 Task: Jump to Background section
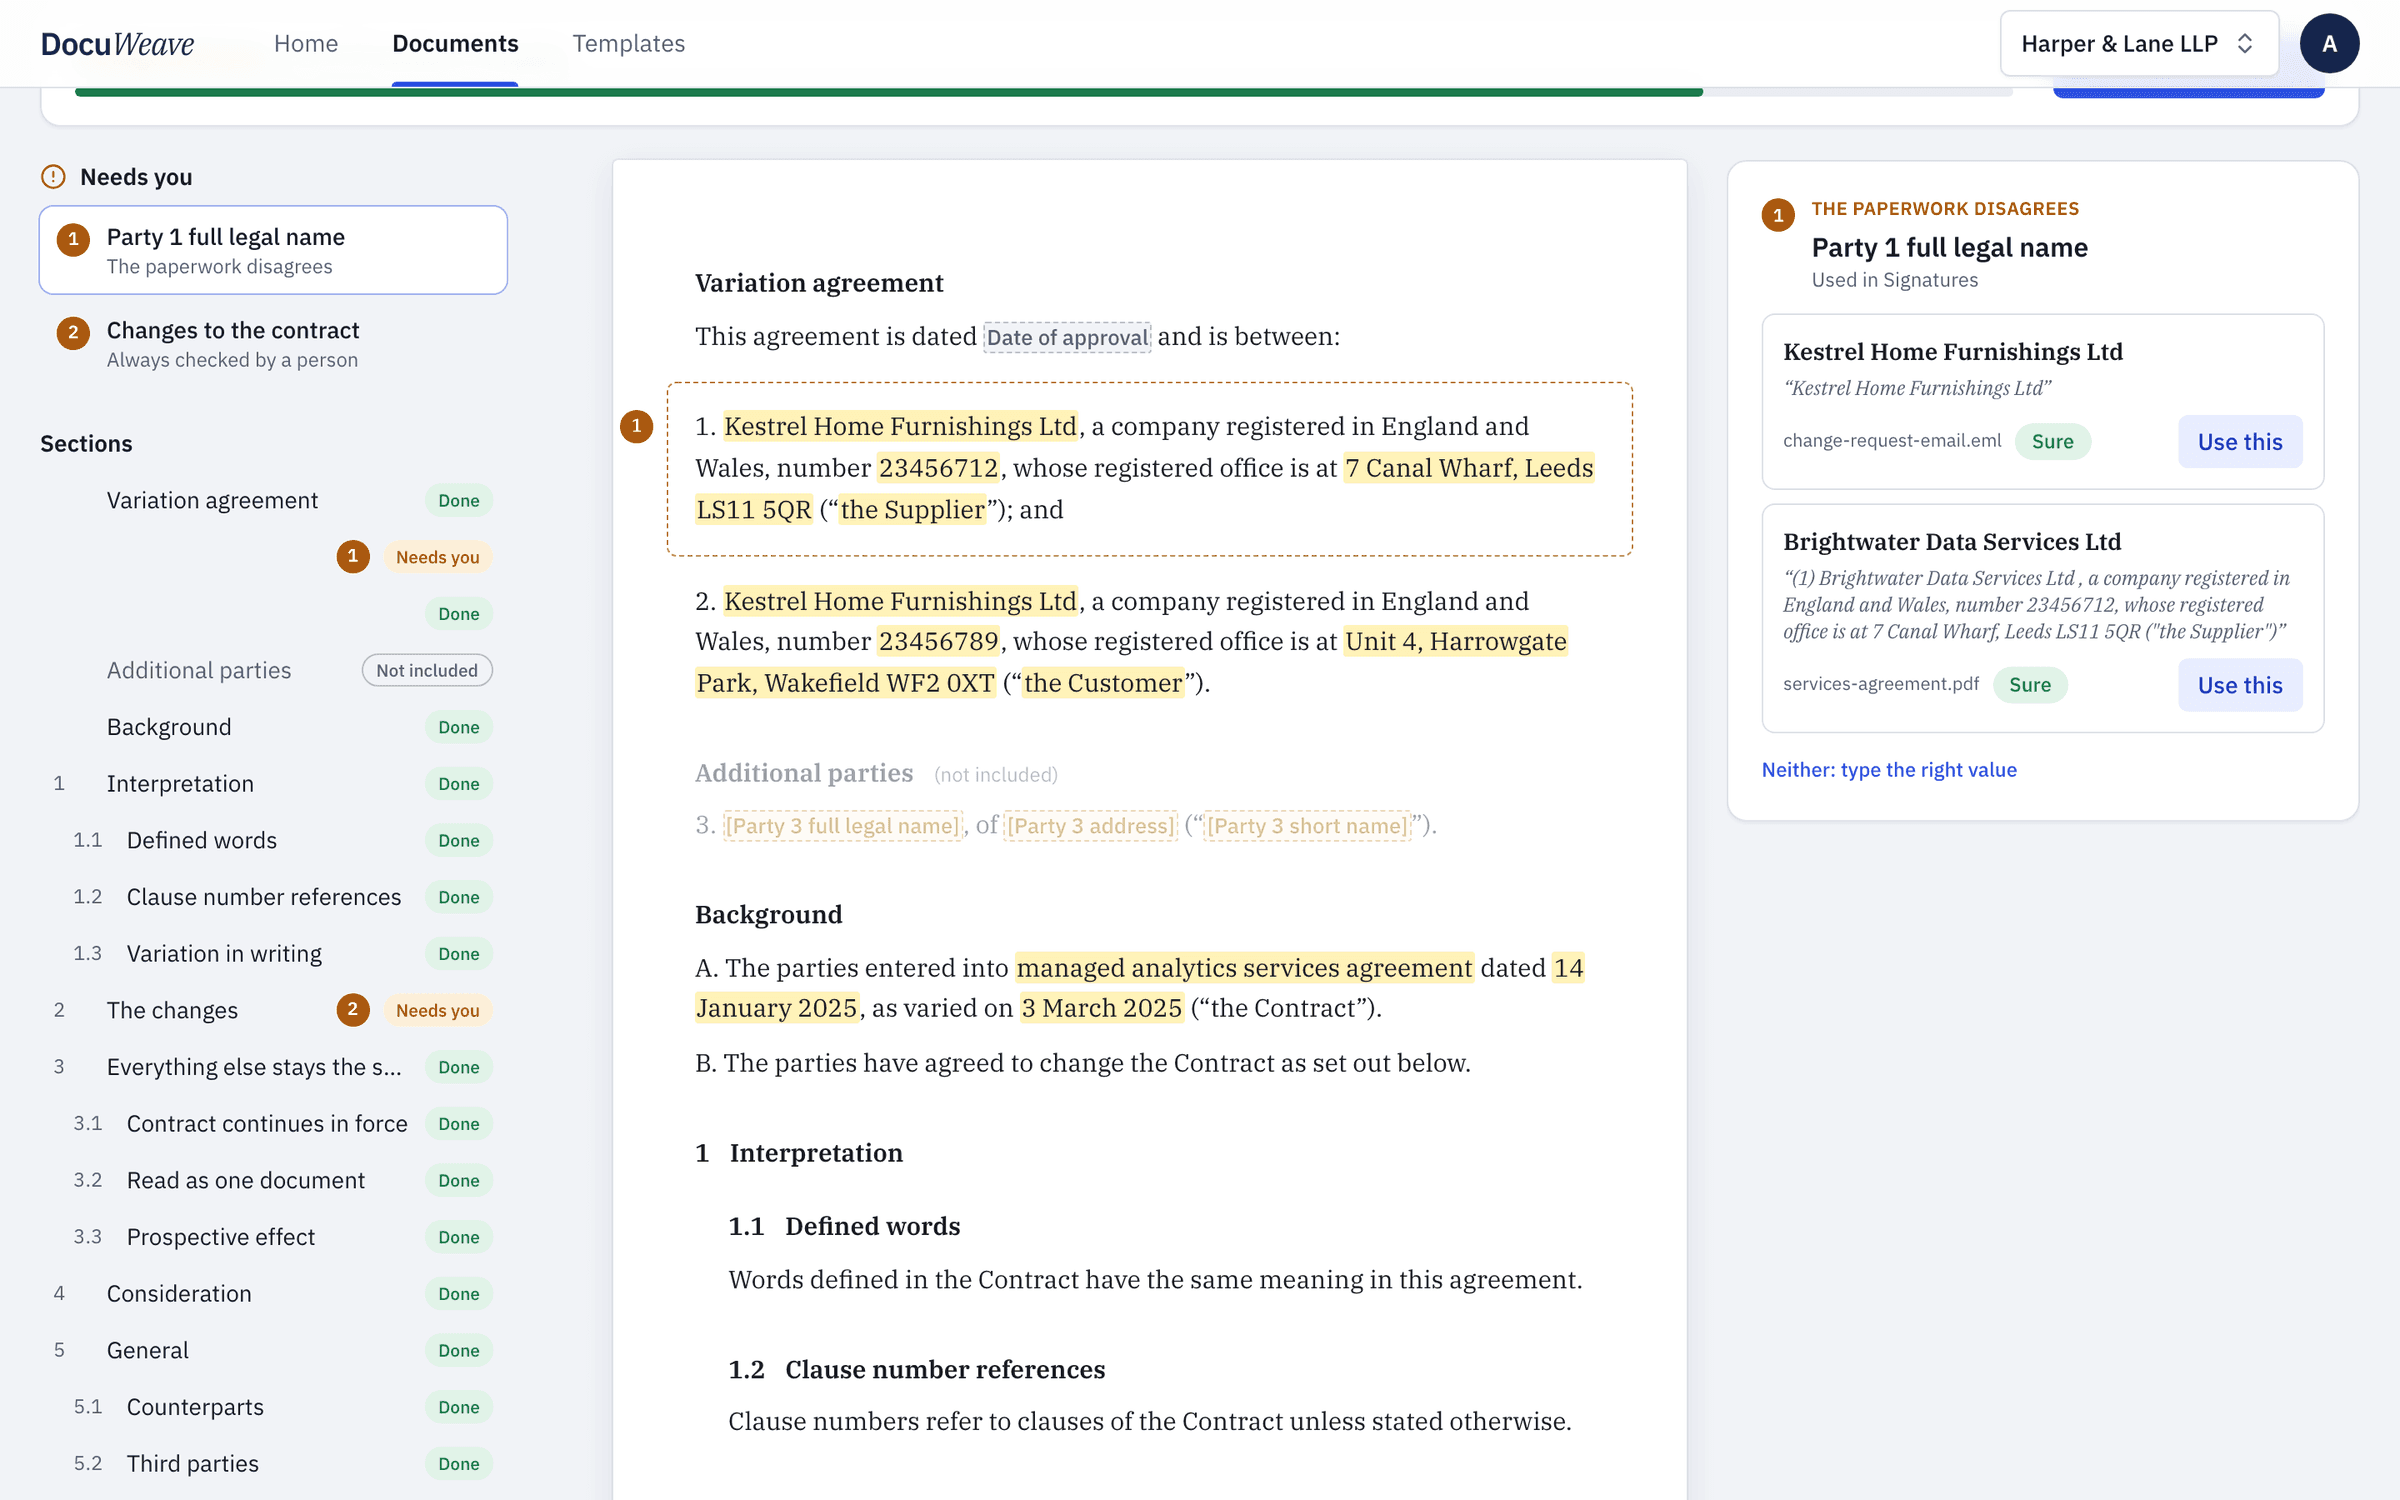(273, 727)
